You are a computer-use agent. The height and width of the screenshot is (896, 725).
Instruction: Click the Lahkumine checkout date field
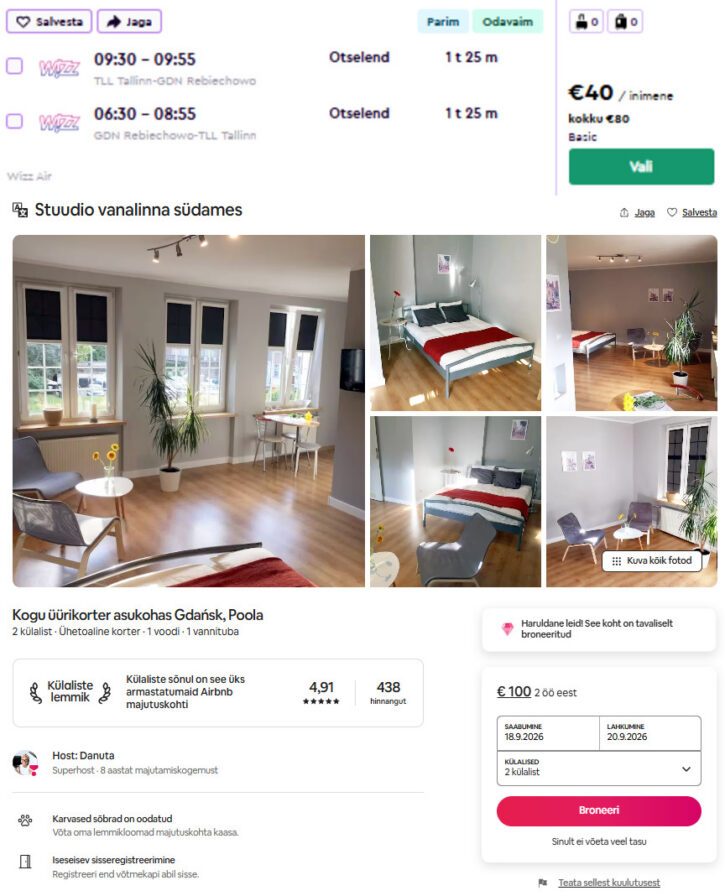click(x=650, y=733)
